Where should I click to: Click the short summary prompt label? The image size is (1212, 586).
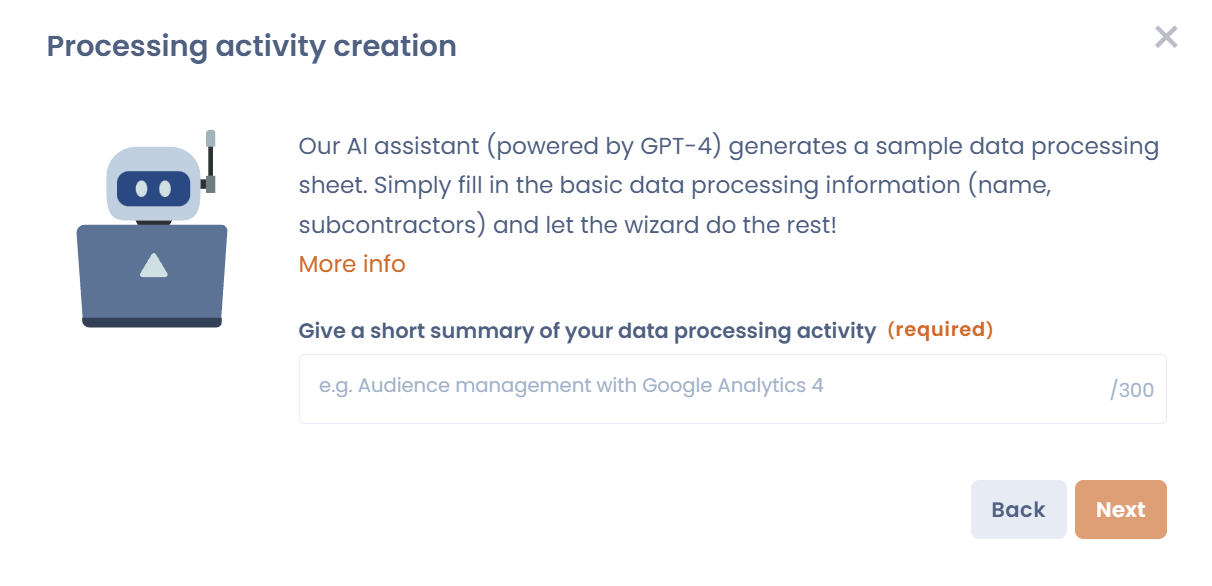(x=587, y=329)
